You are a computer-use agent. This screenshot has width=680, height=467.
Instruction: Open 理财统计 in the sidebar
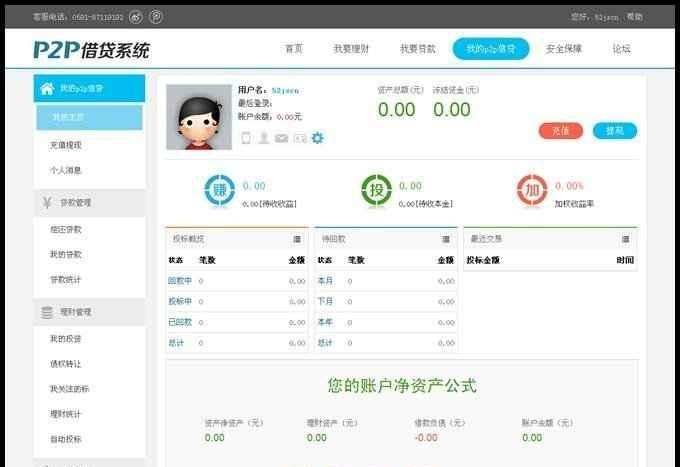(x=65, y=414)
